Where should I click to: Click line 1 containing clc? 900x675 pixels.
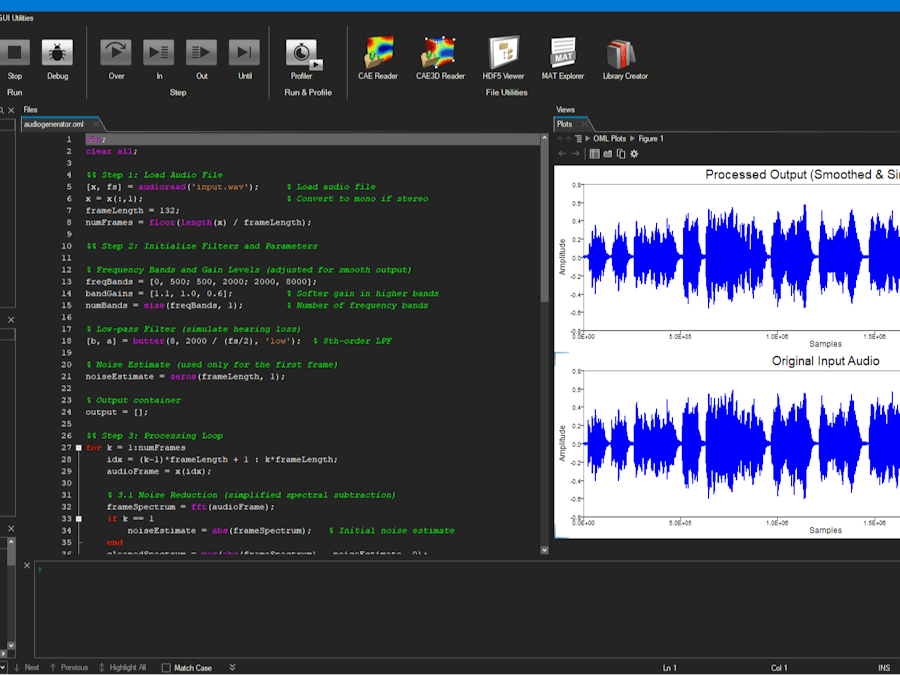pos(313,139)
